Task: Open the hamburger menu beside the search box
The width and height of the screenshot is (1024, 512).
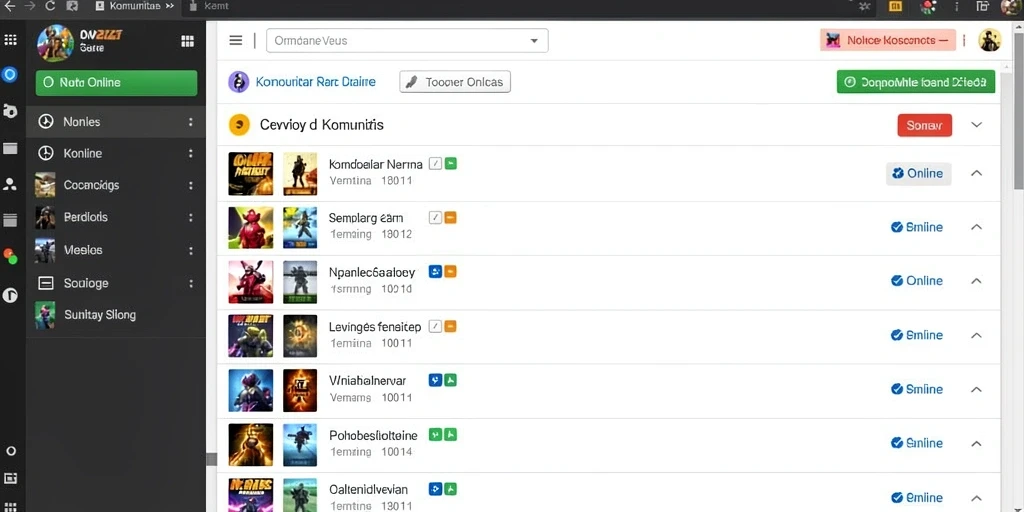Action: (x=236, y=40)
